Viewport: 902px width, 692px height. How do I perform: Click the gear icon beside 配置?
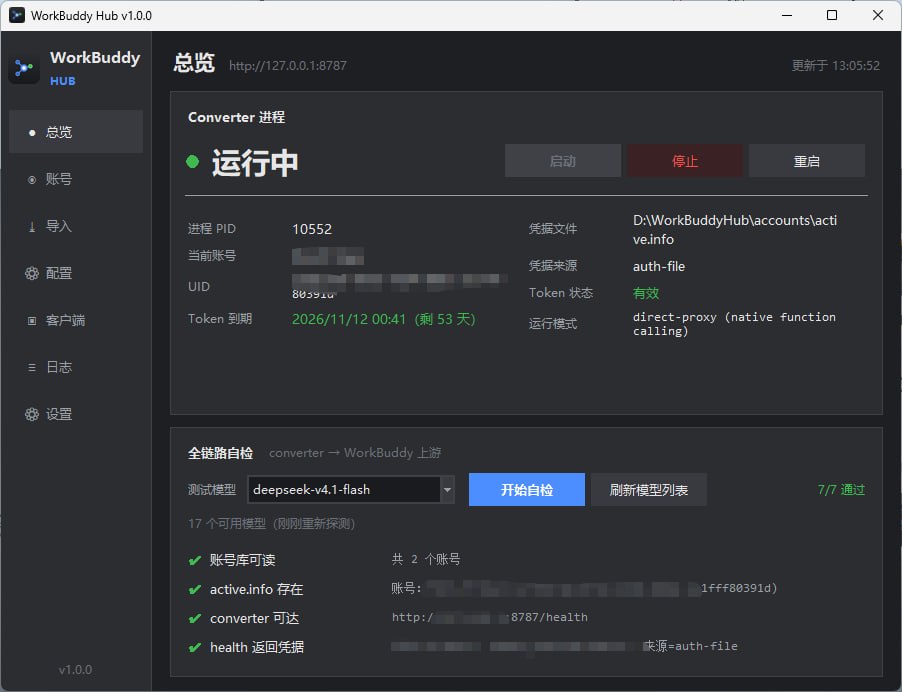pos(32,273)
